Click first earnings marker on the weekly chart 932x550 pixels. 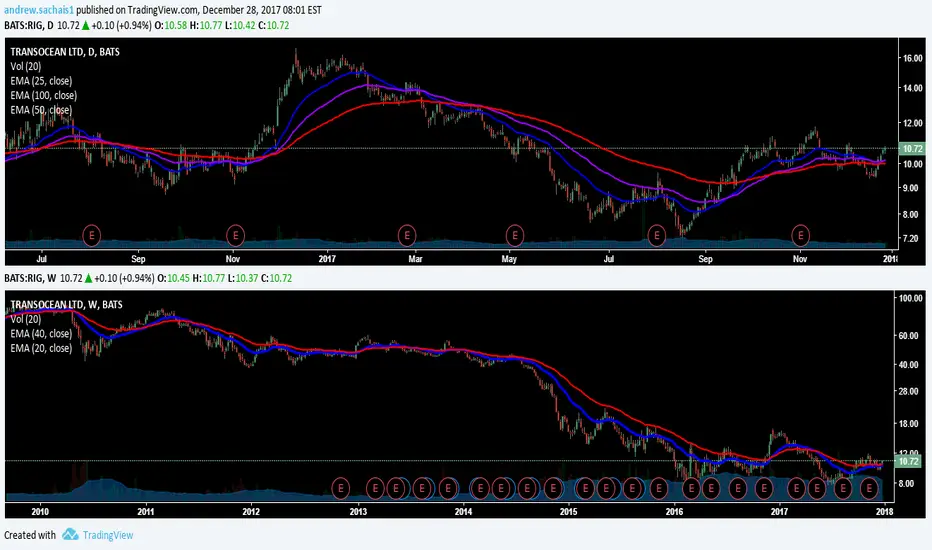pos(341,488)
